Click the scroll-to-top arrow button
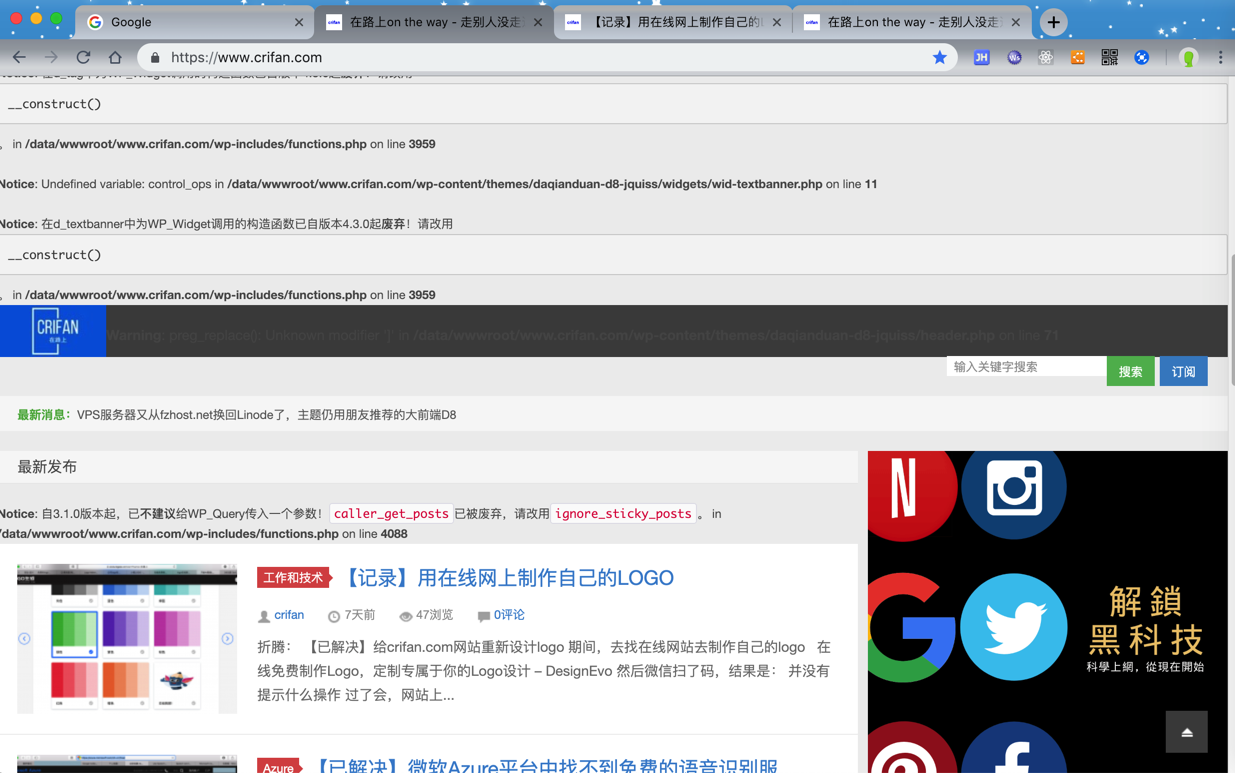Screen dimensions: 1235x773 click(x=1186, y=732)
